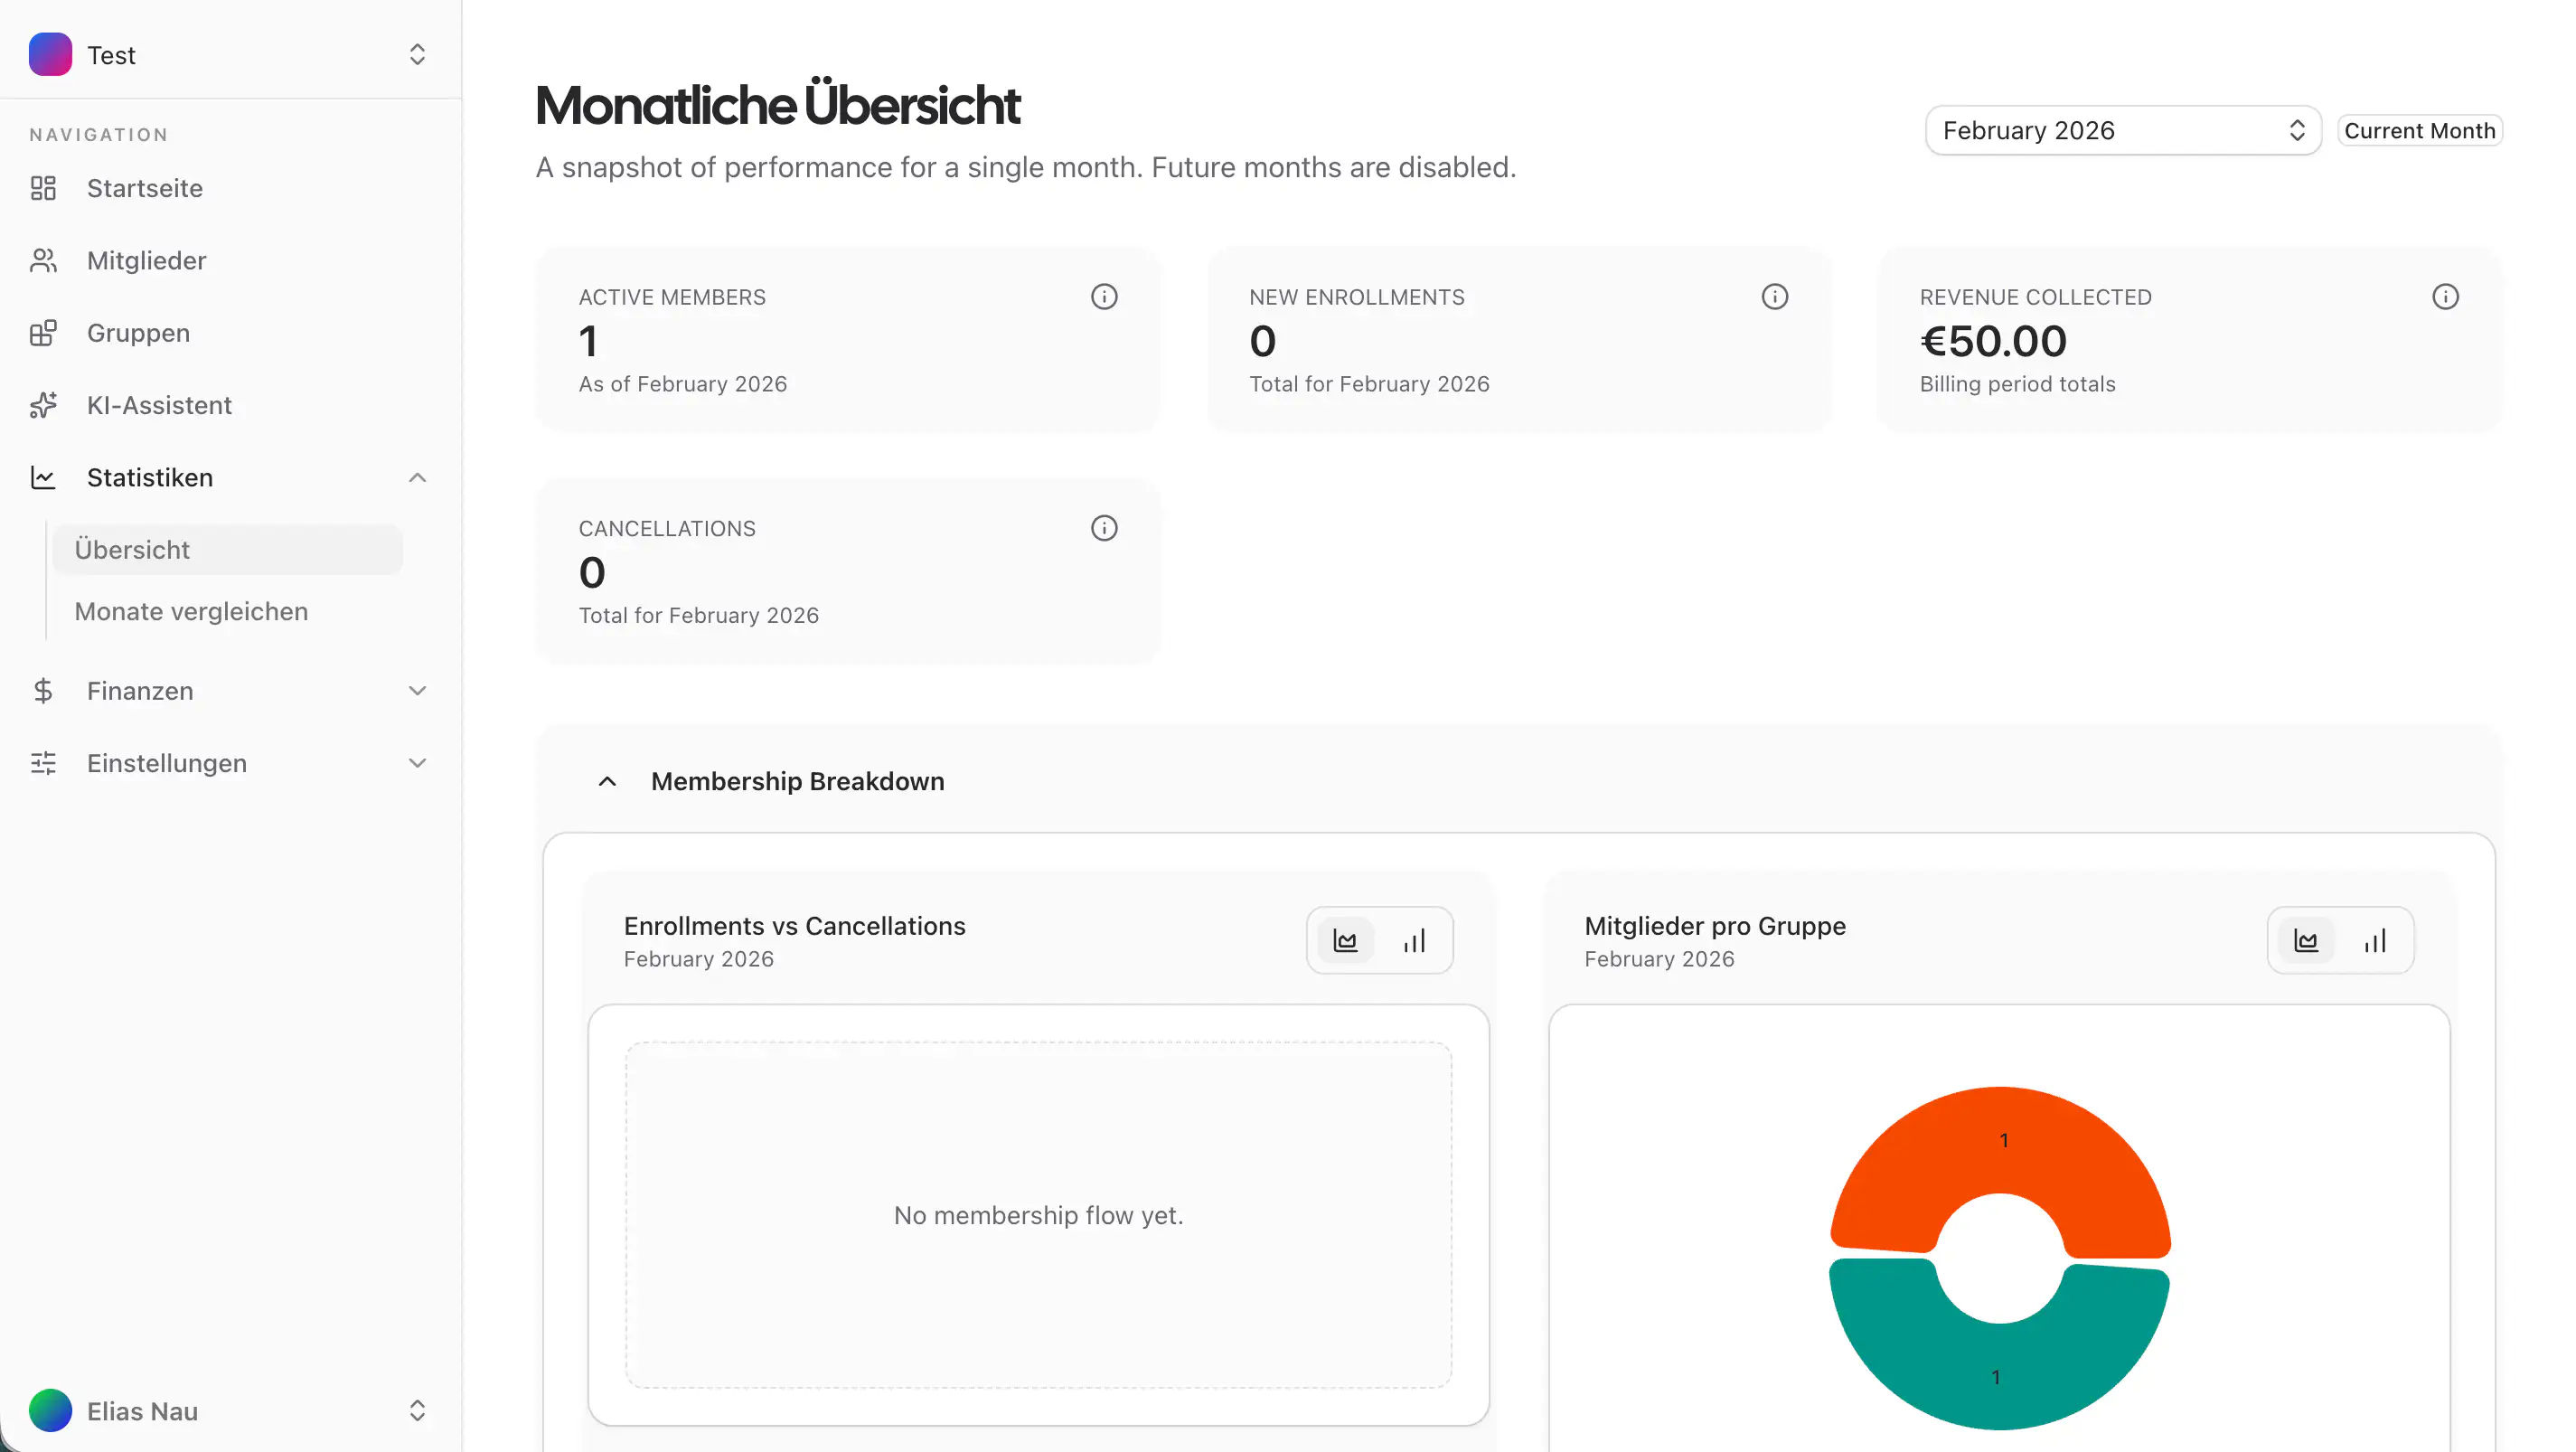Click the KI-Assistent sparkle icon

[x=43, y=405]
